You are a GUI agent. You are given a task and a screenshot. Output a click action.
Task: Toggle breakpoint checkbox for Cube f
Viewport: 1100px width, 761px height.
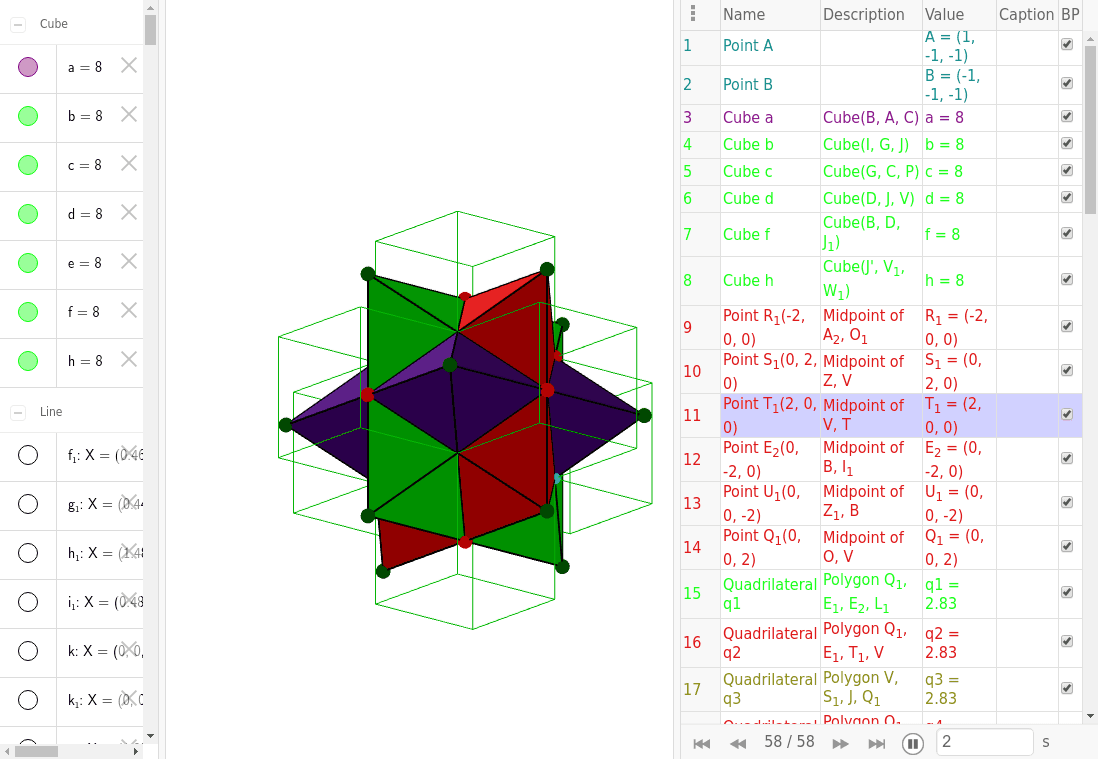click(x=1067, y=233)
